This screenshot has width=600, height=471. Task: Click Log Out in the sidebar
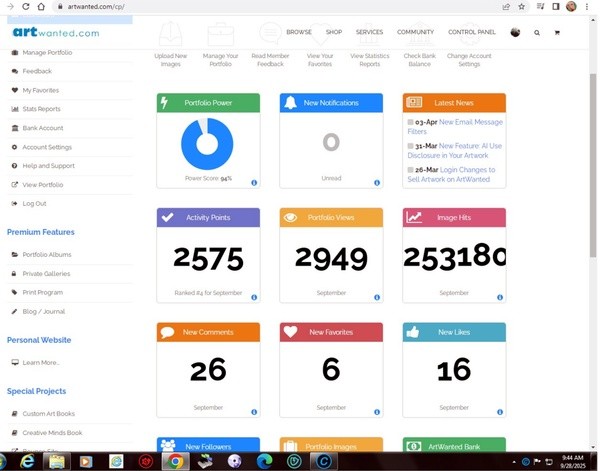click(x=35, y=203)
